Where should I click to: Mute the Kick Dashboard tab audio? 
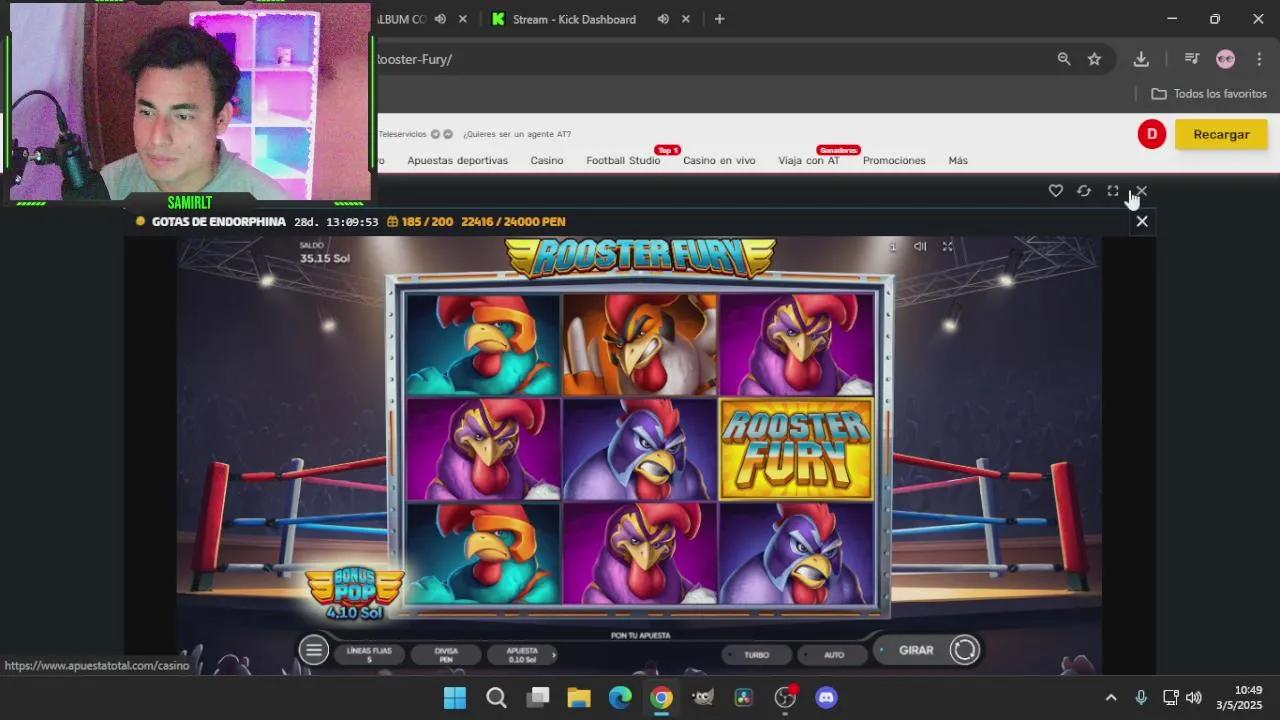click(x=663, y=19)
